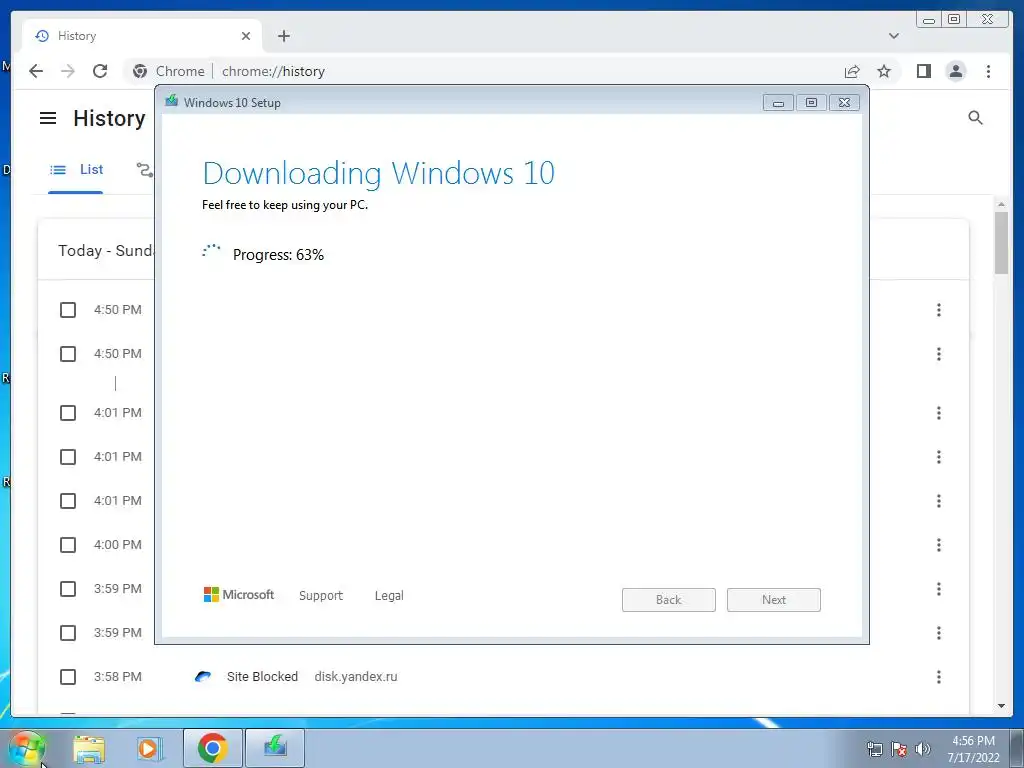
Task: Click the Next button in Windows 10 Setup
Action: click(x=774, y=600)
